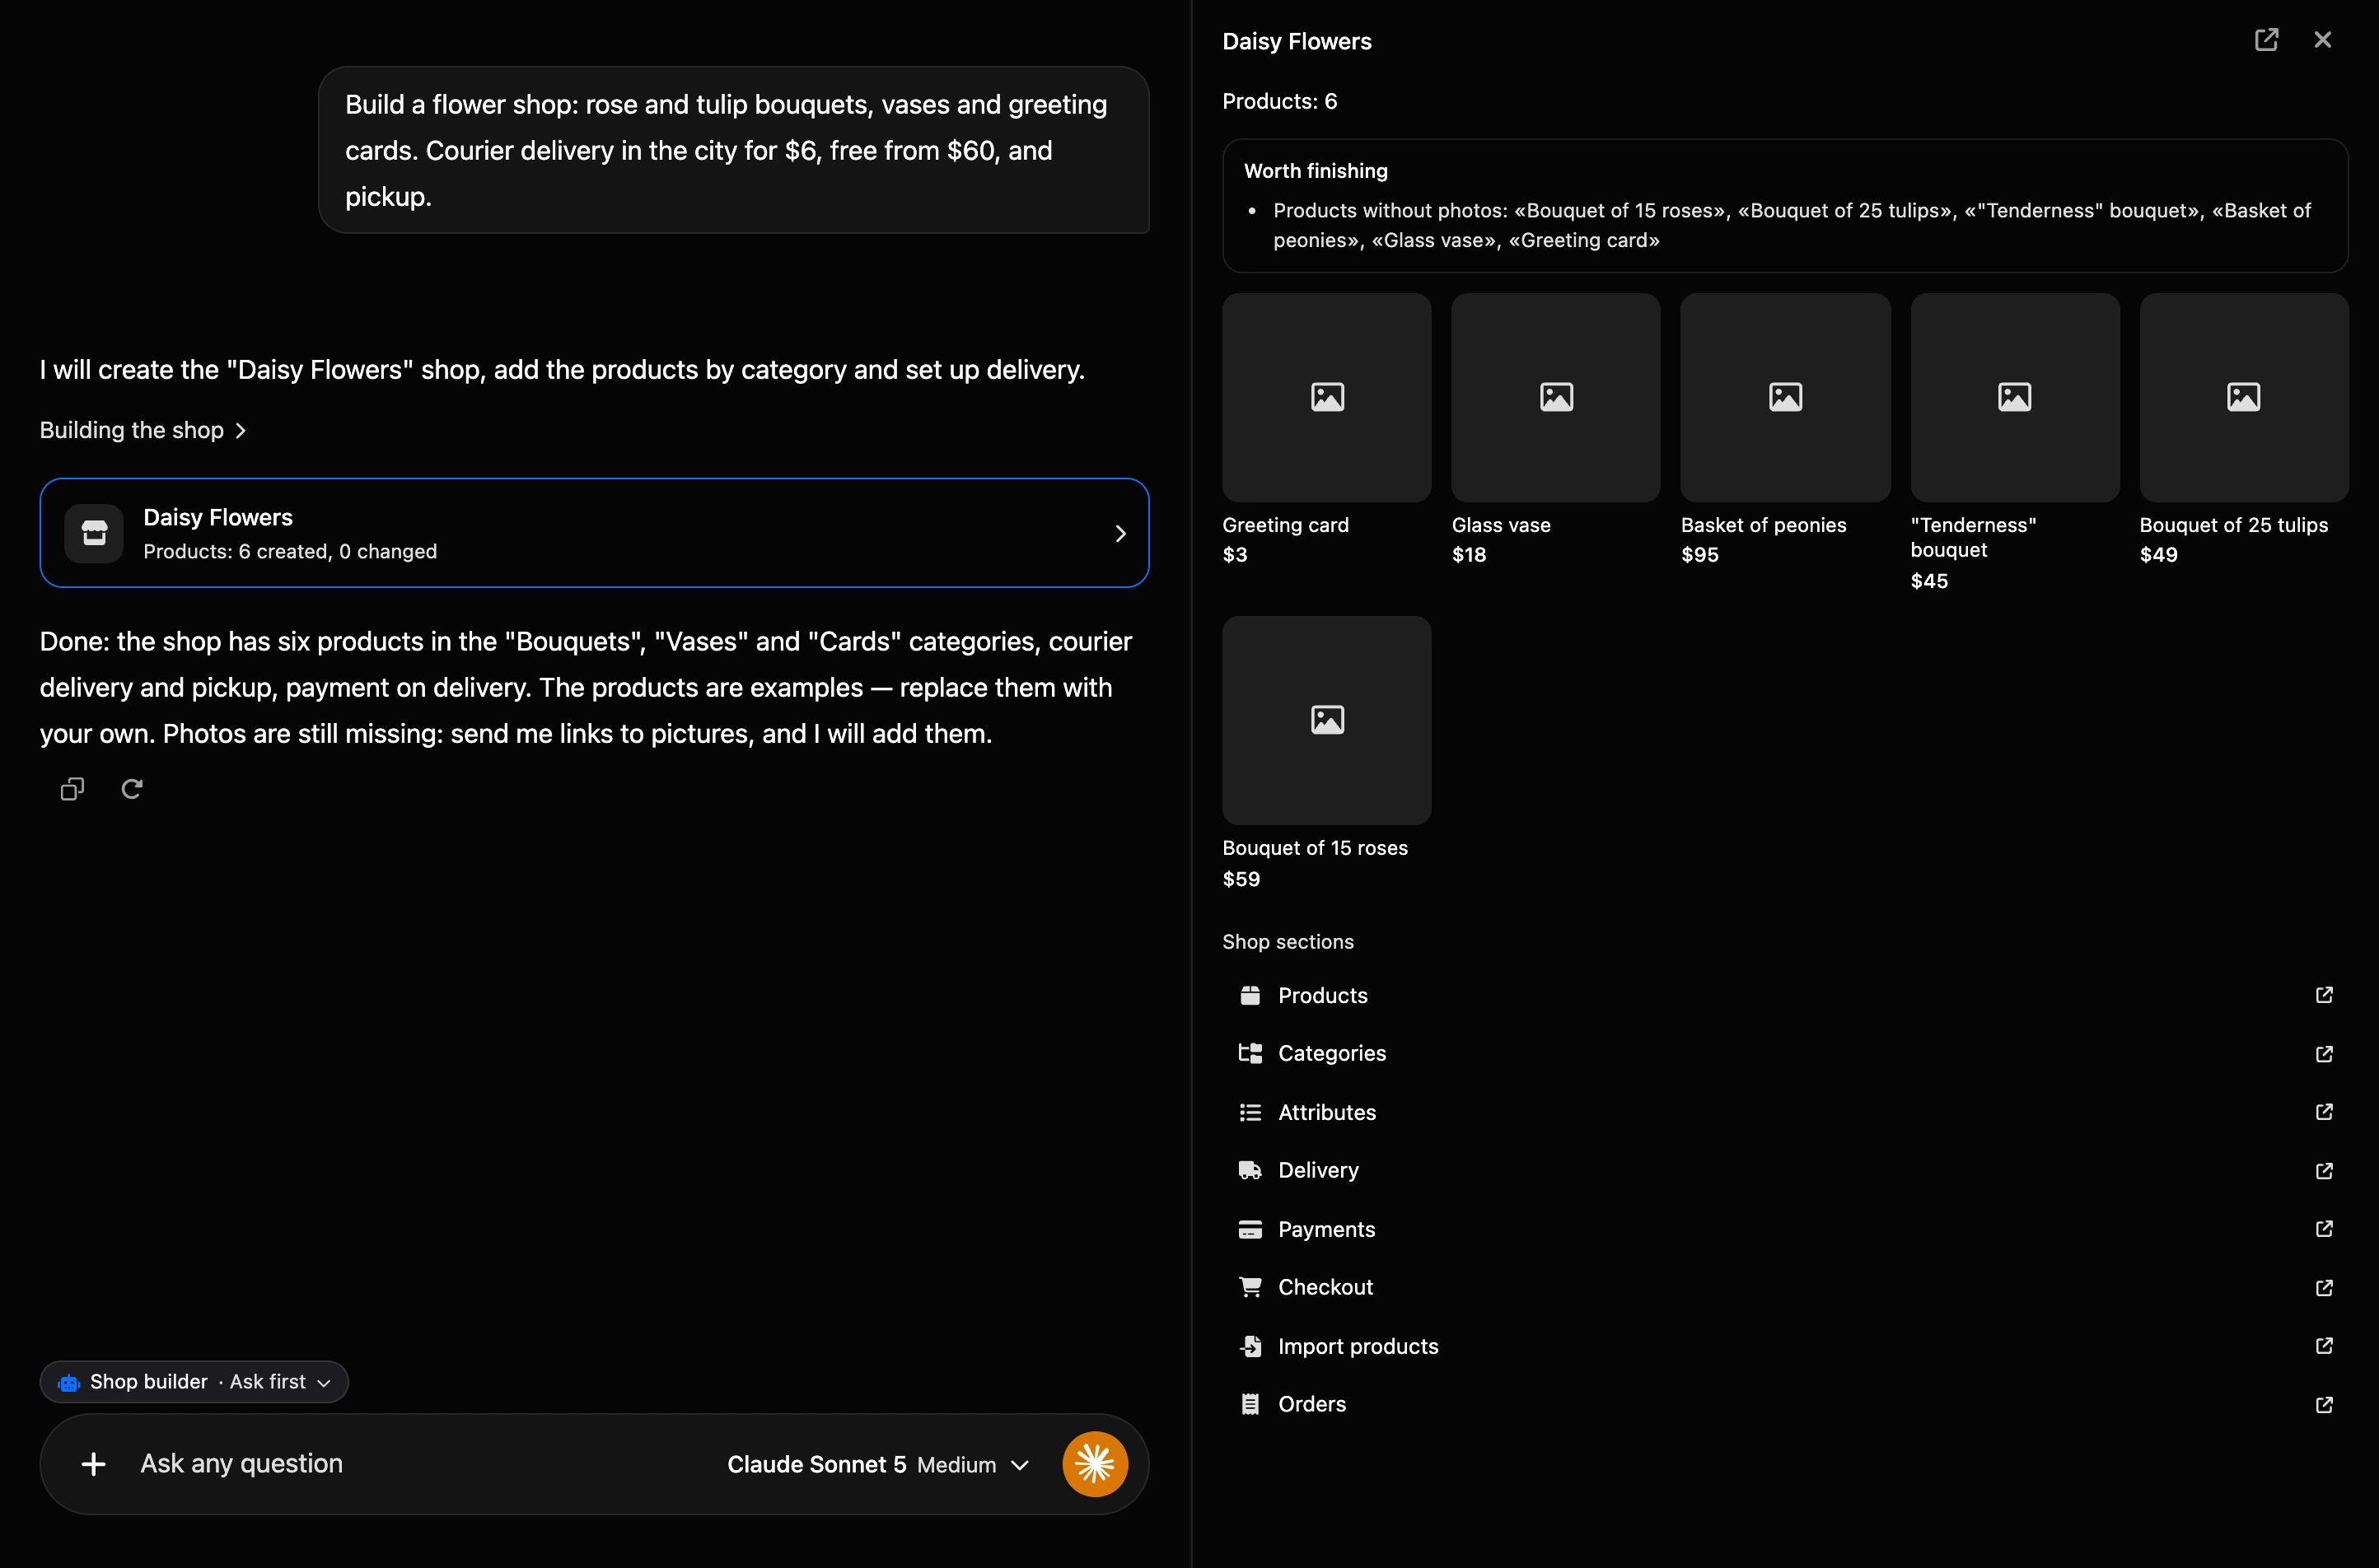
Task: Open the Categories shop section
Action: pyautogui.click(x=1785, y=1053)
